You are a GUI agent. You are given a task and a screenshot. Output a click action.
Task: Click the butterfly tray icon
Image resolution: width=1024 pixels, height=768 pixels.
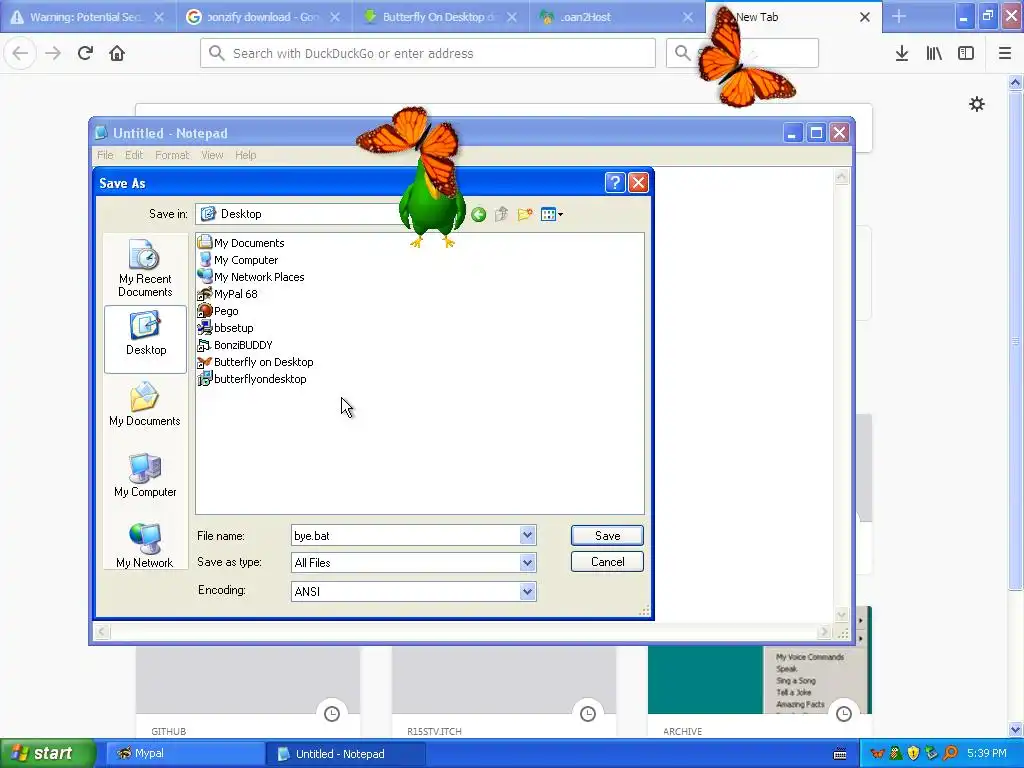click(x=877, y=754)
